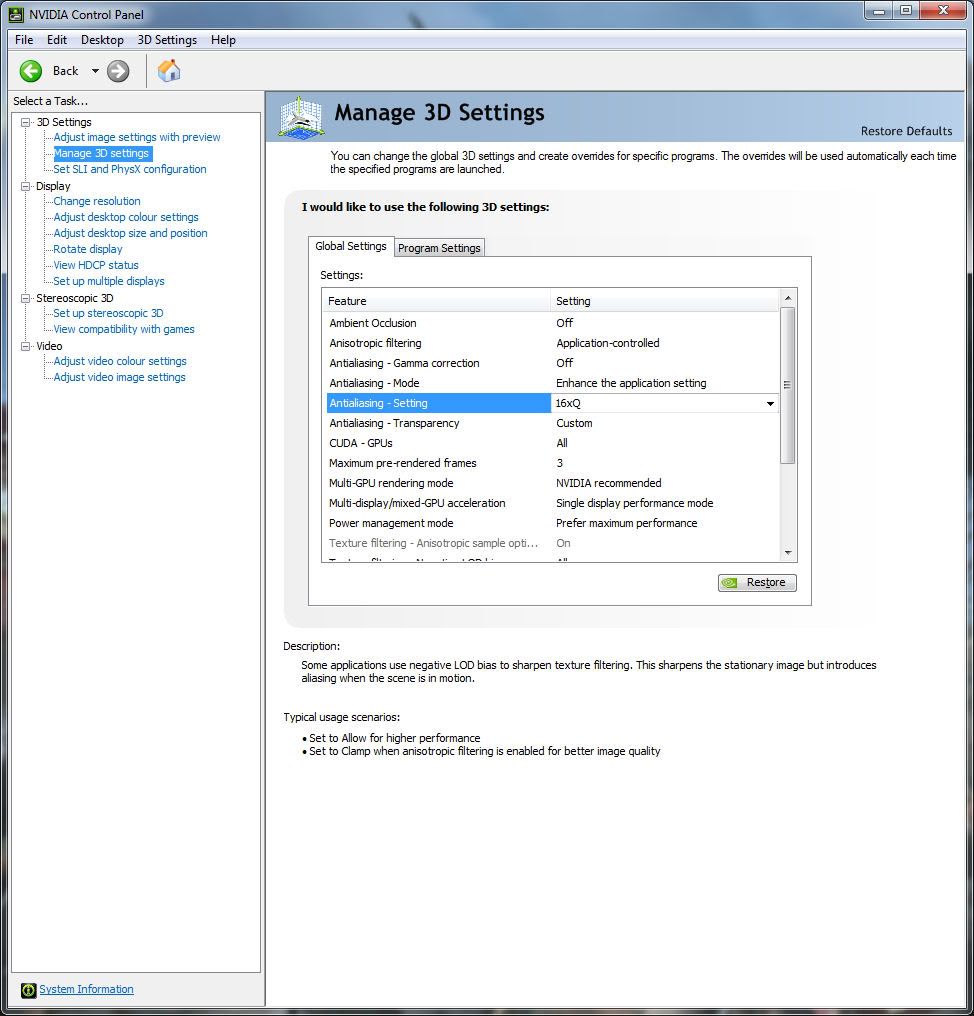Select Power management mode row
974x1016 pixels.
552,523
